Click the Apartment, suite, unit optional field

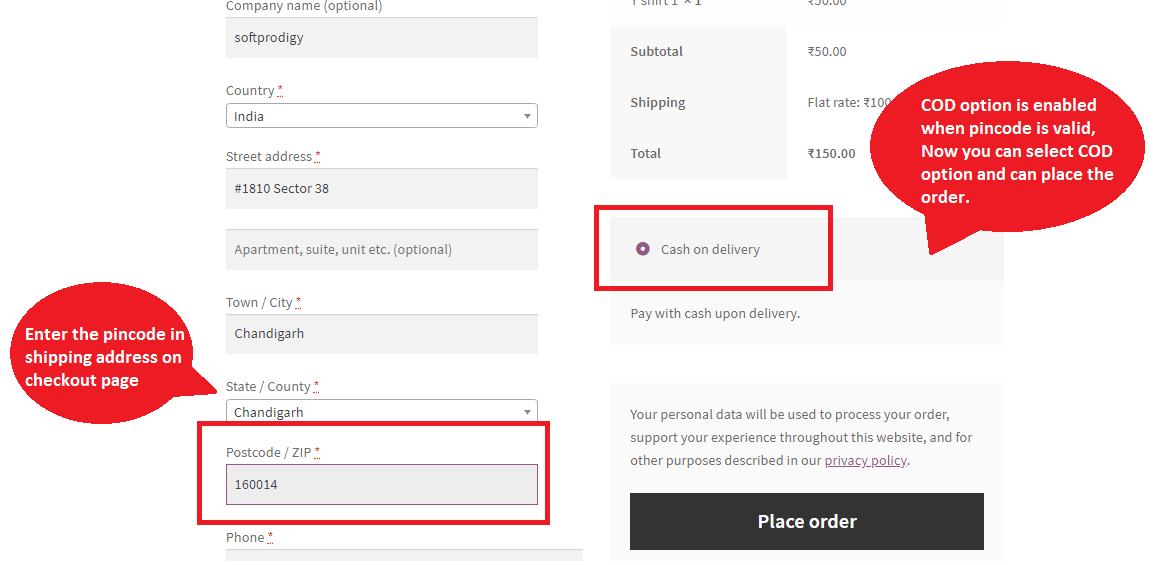click(381, 250)
